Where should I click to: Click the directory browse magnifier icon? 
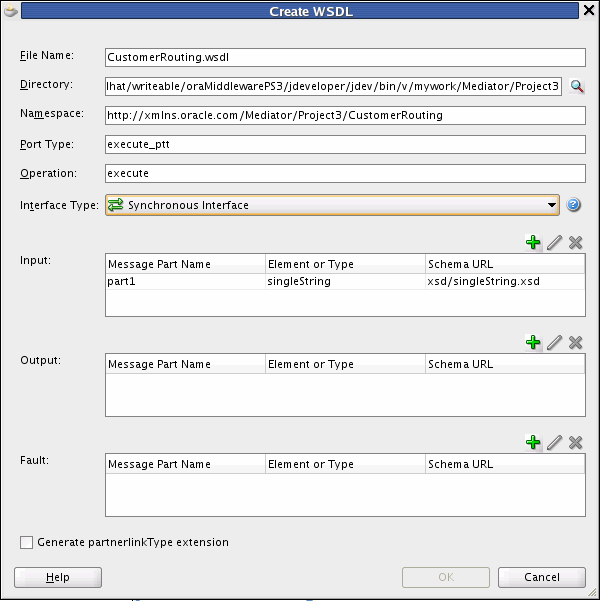pos(576,86)
